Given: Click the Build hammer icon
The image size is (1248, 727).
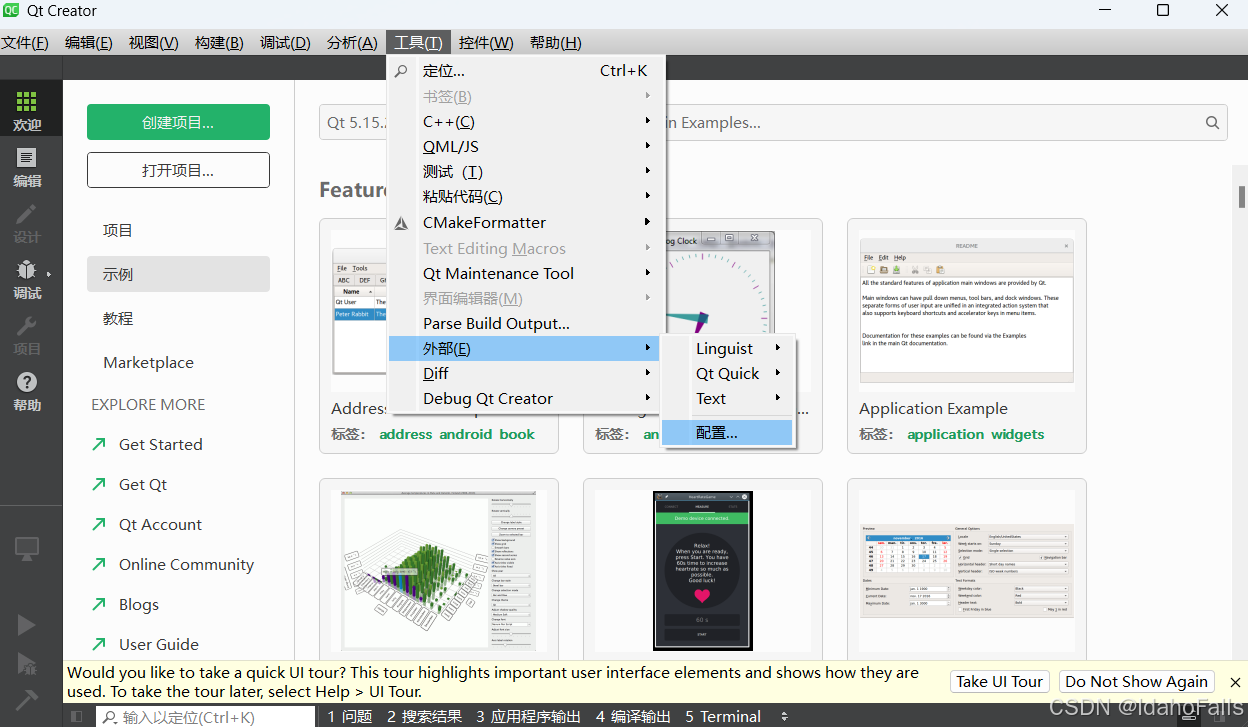Looking at the screenshot, I should 27,699.
